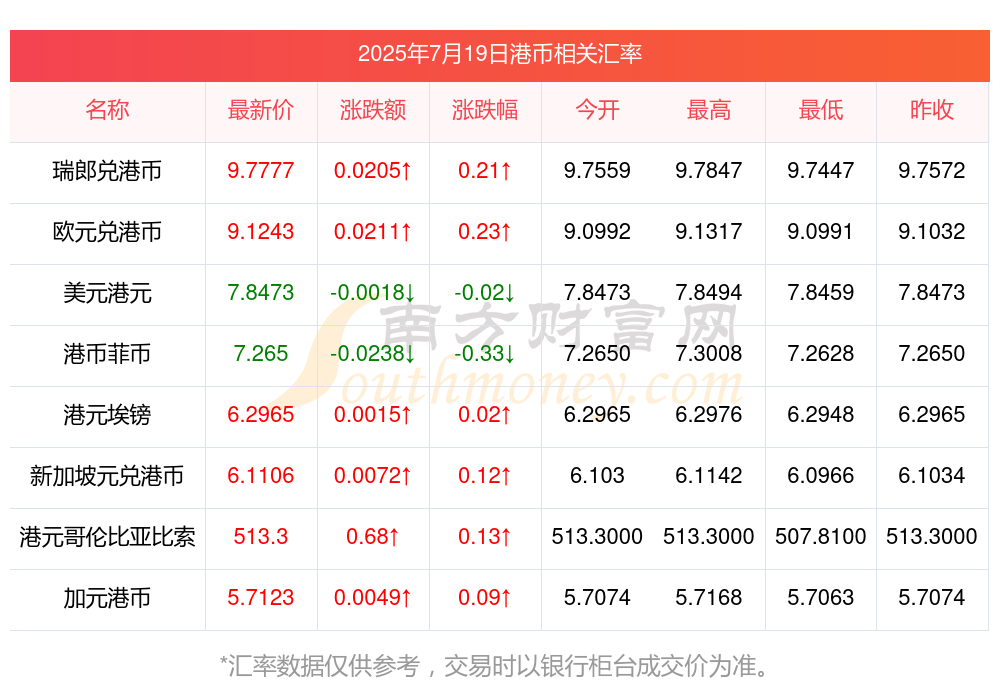Click latest price 5.7123
Screen dimensions: 1000x698
click(x=260, y=598)
